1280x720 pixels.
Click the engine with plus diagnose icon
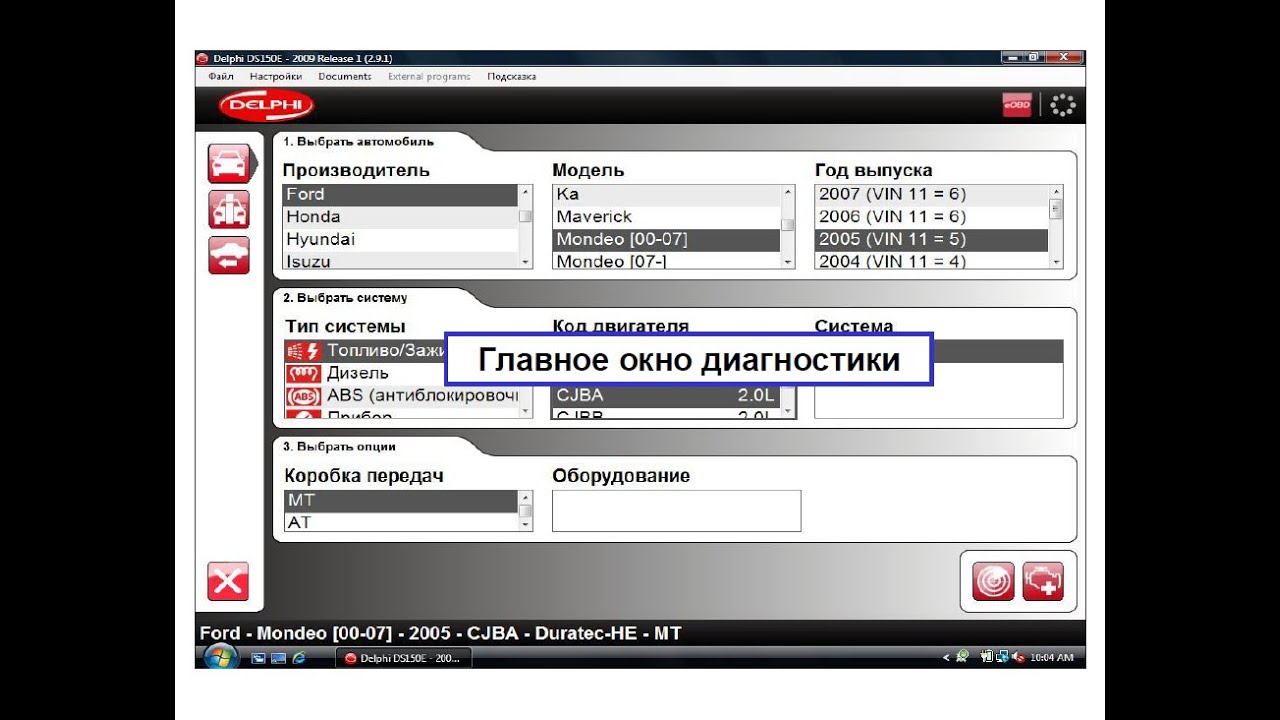pos(1043,581)
